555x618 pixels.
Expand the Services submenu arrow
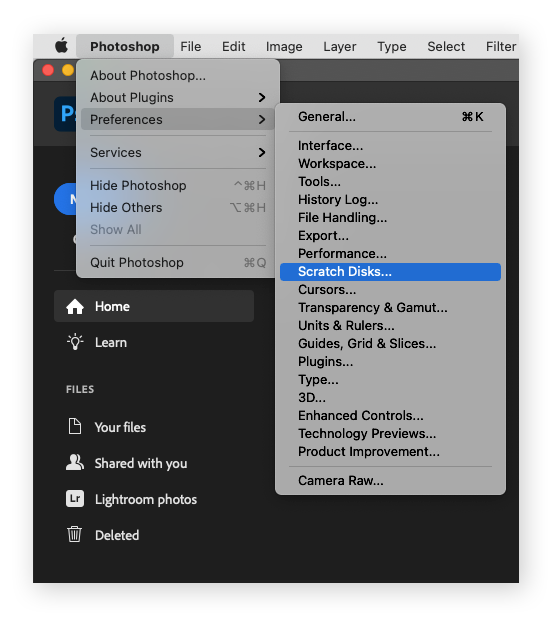[262, 153]
